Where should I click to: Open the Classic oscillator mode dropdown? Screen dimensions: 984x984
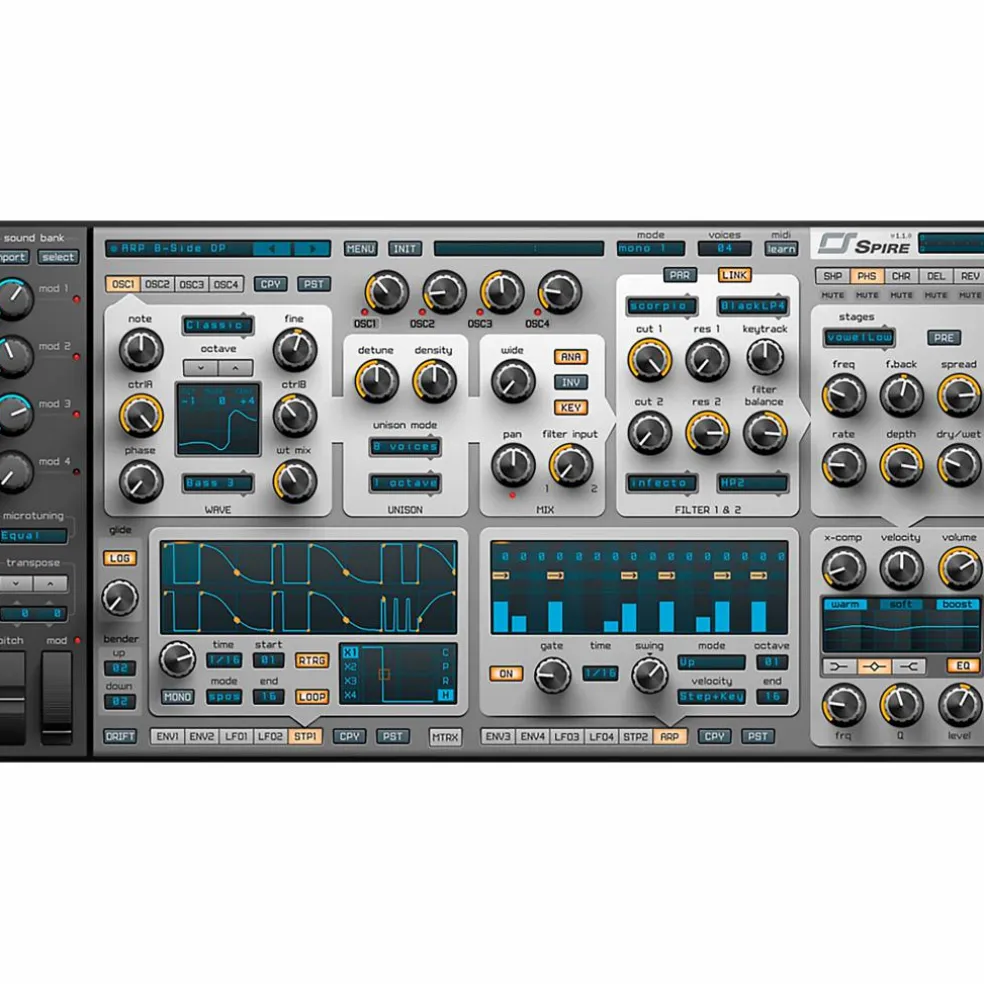(217, 325)
